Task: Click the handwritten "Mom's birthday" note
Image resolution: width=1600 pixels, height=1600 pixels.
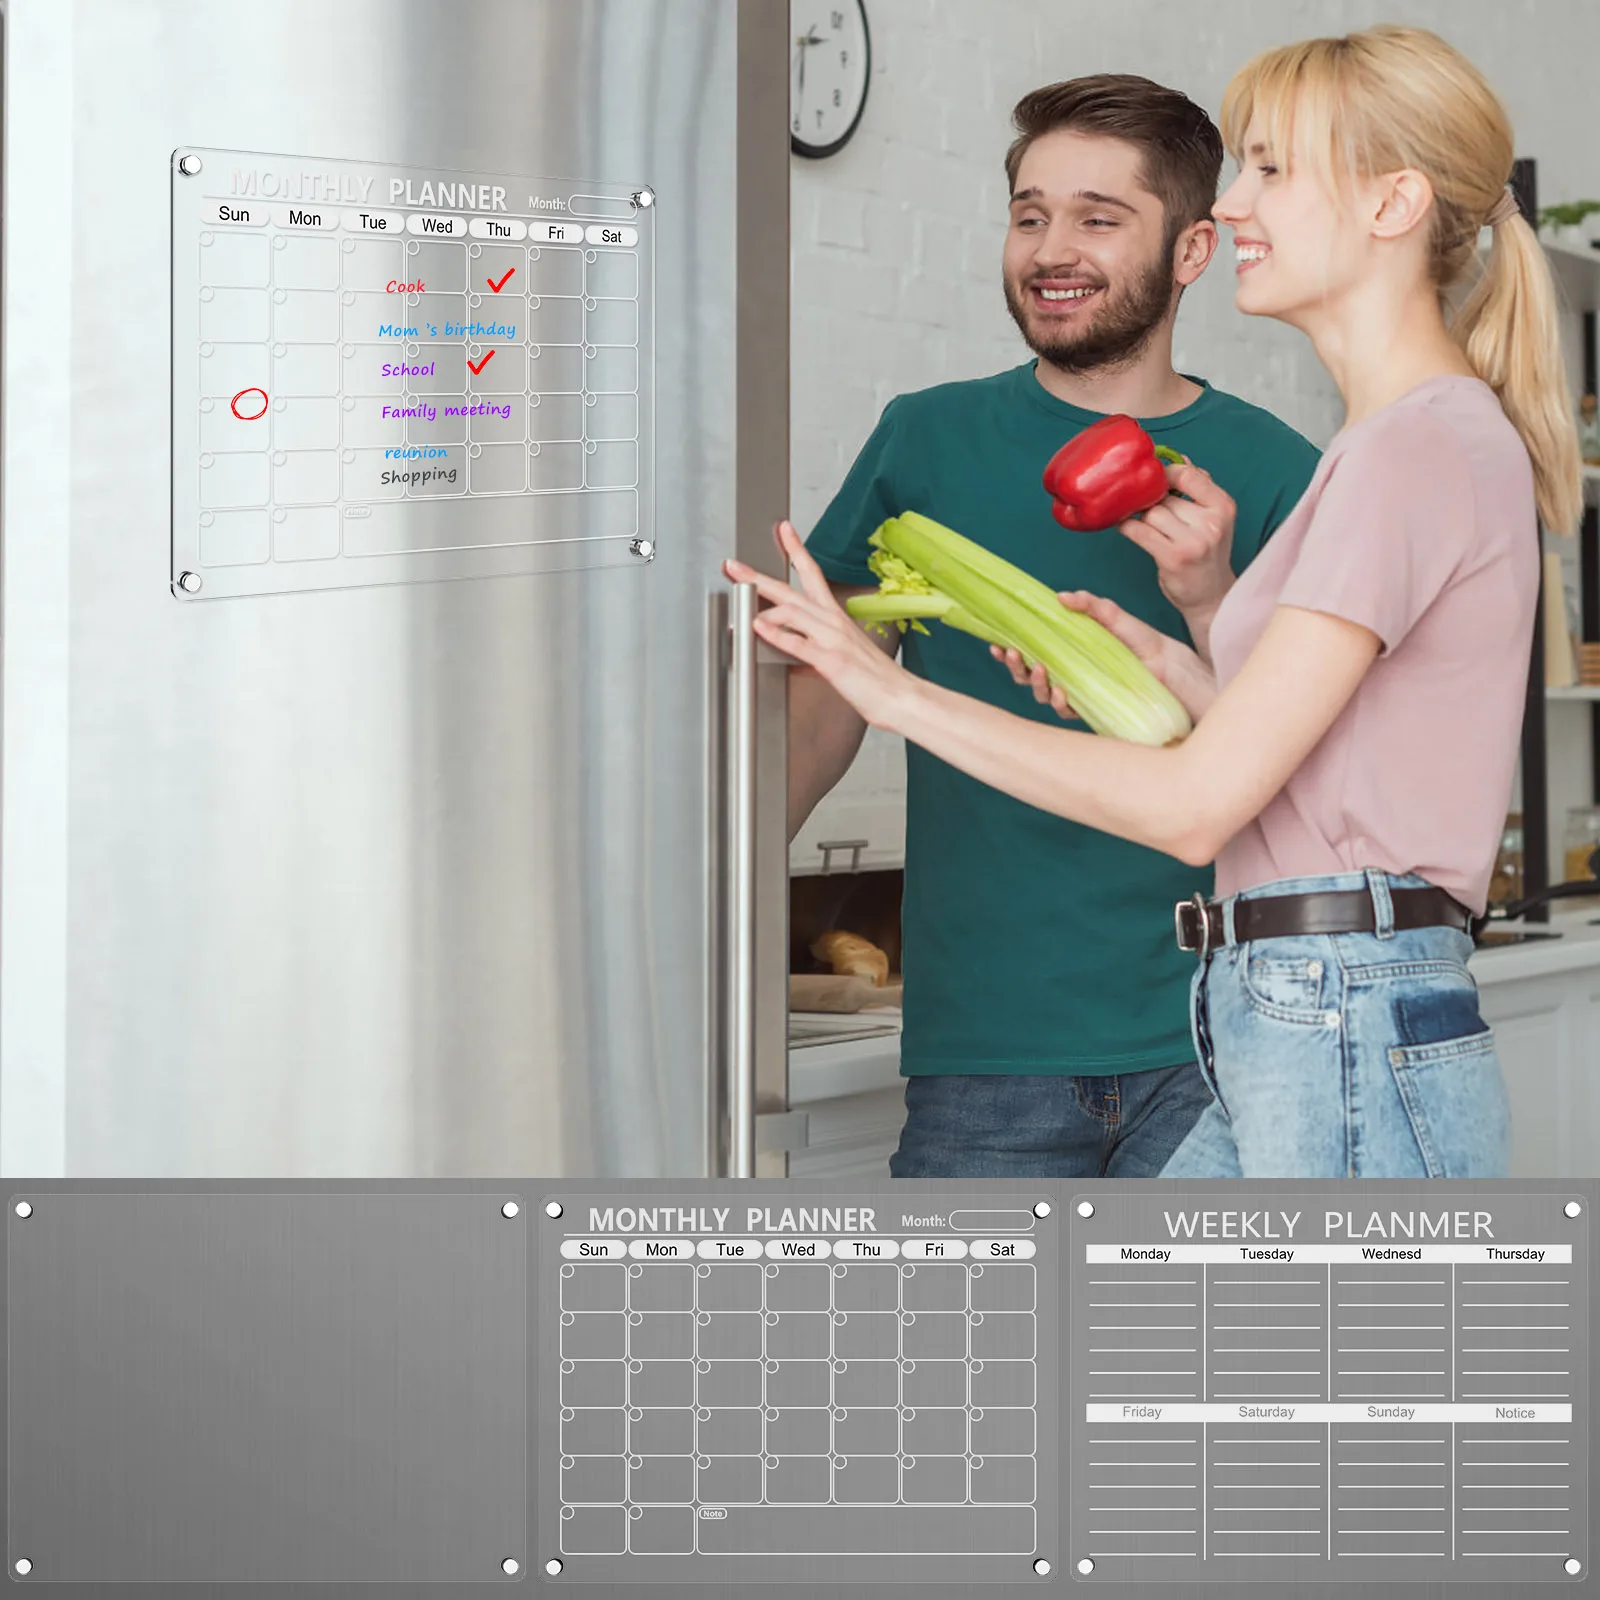Action: (x=447, y=329)
